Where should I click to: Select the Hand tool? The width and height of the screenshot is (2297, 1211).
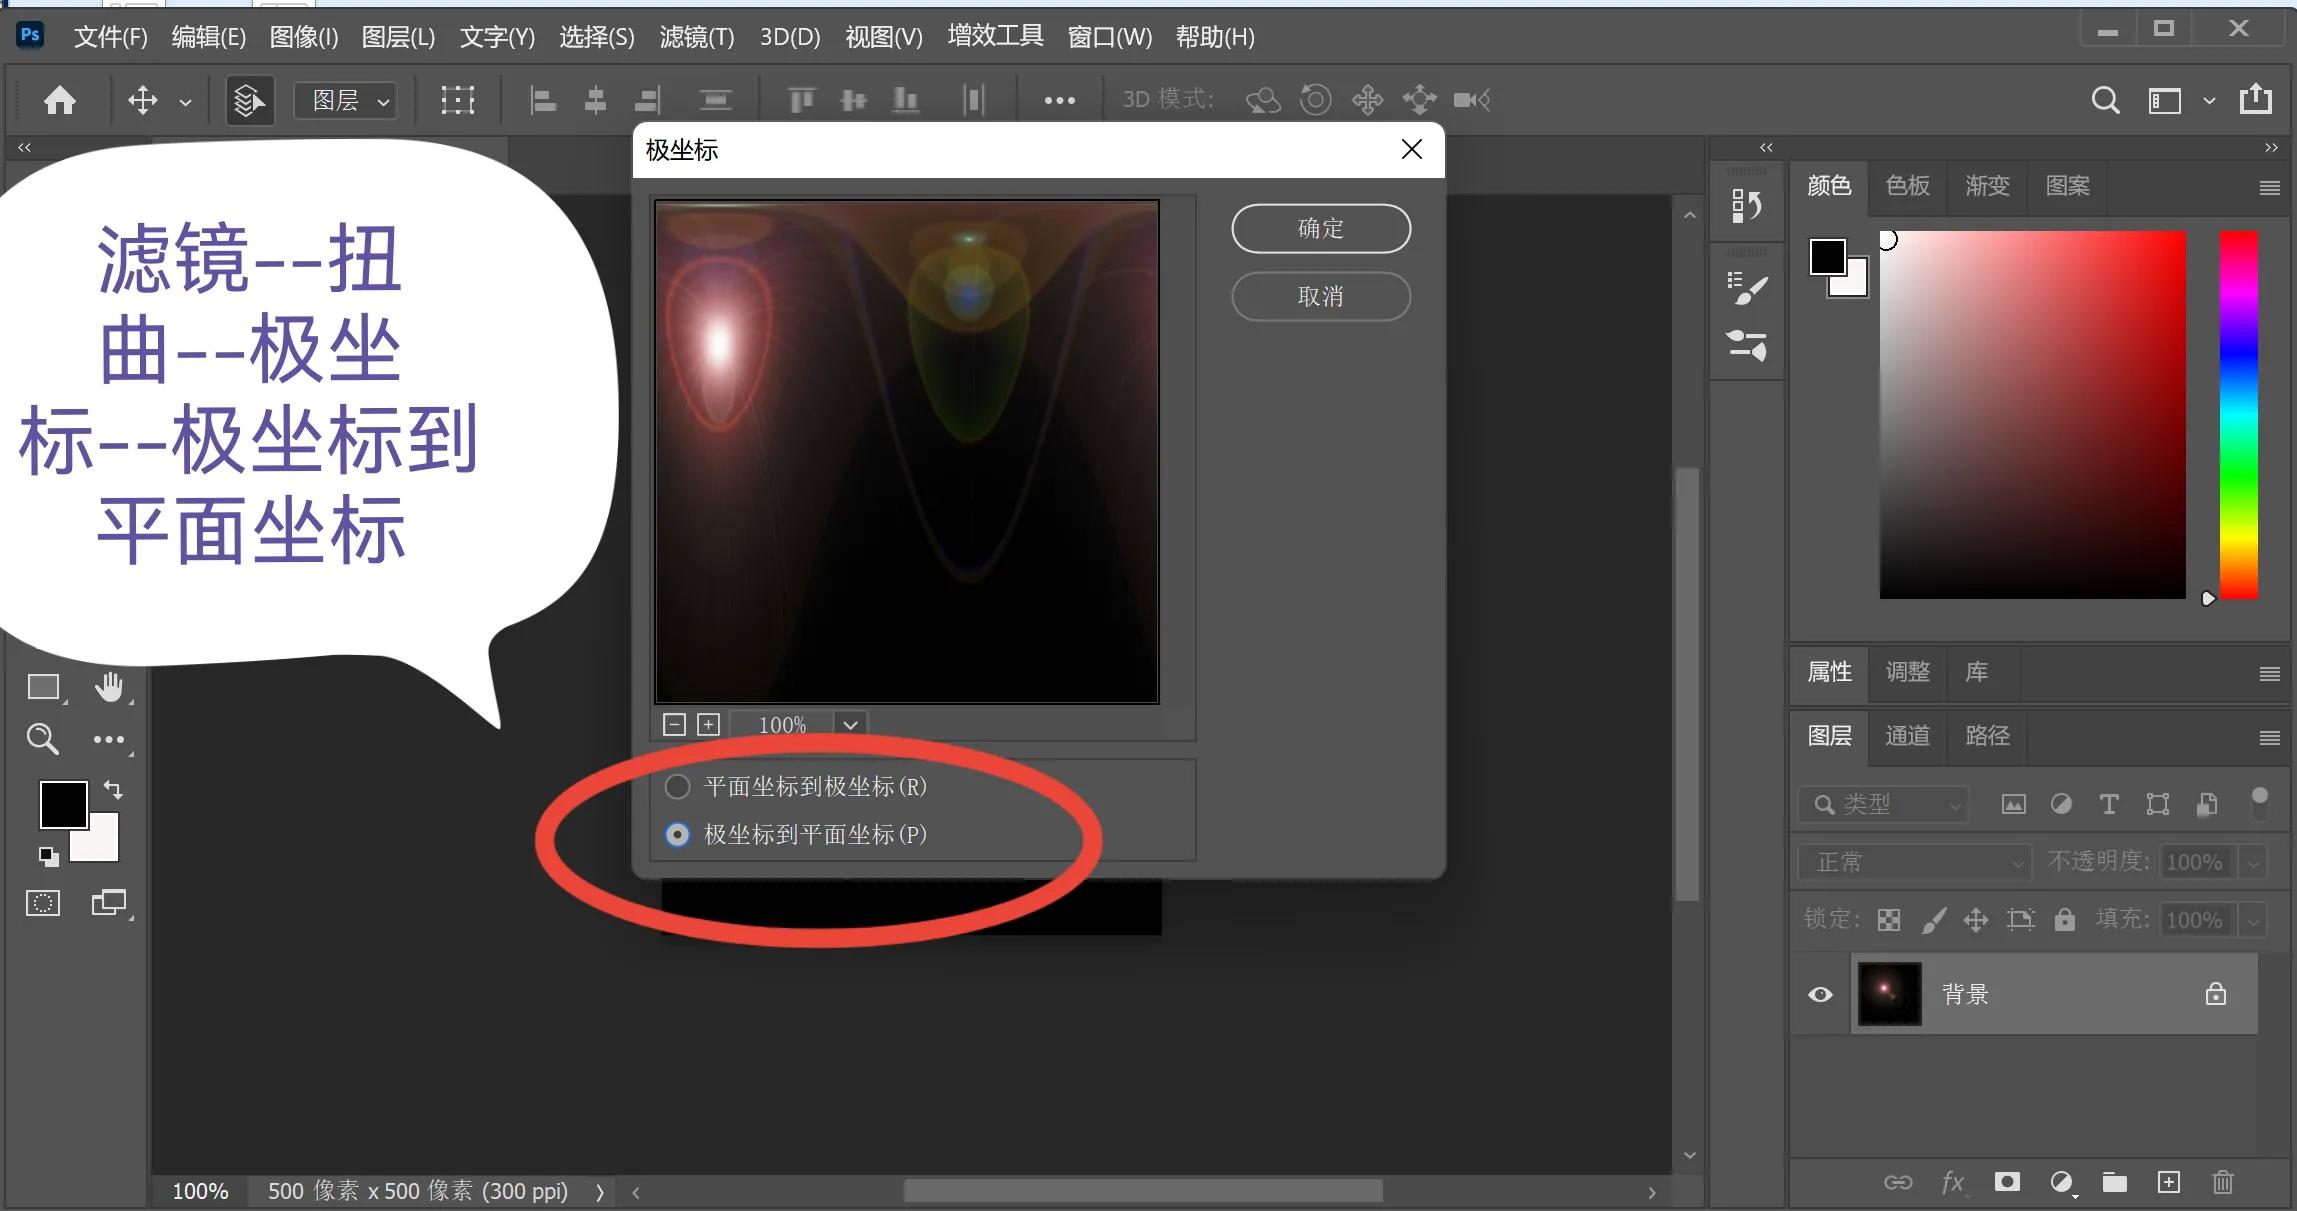pyautogui.click(x=109, y=686)
